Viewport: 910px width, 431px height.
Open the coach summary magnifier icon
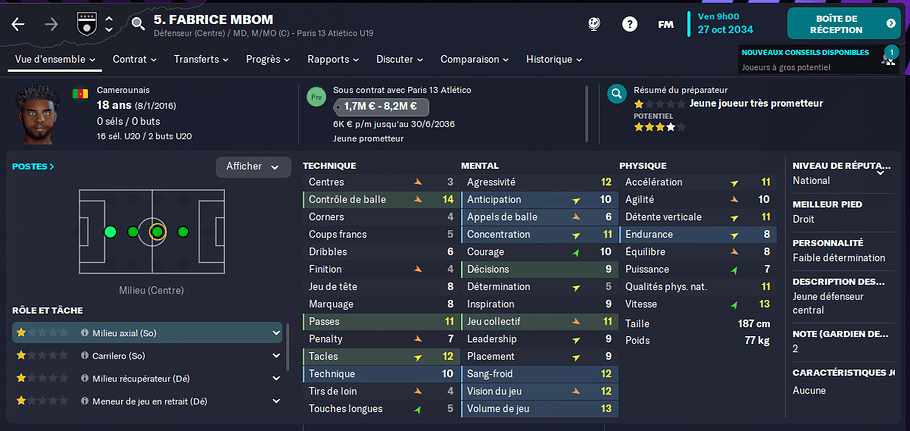[x=616, y=93]
